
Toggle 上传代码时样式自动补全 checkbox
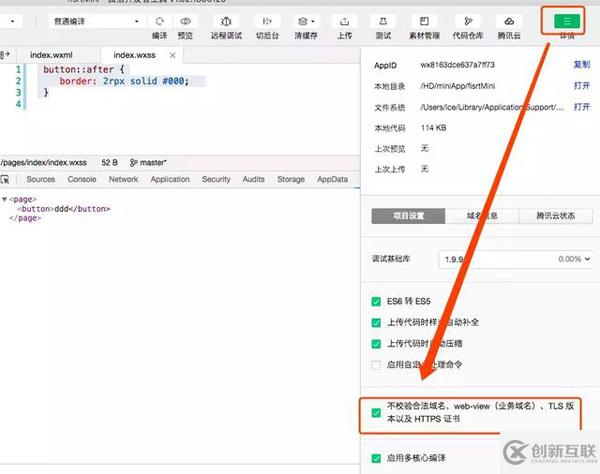point(376,323)
